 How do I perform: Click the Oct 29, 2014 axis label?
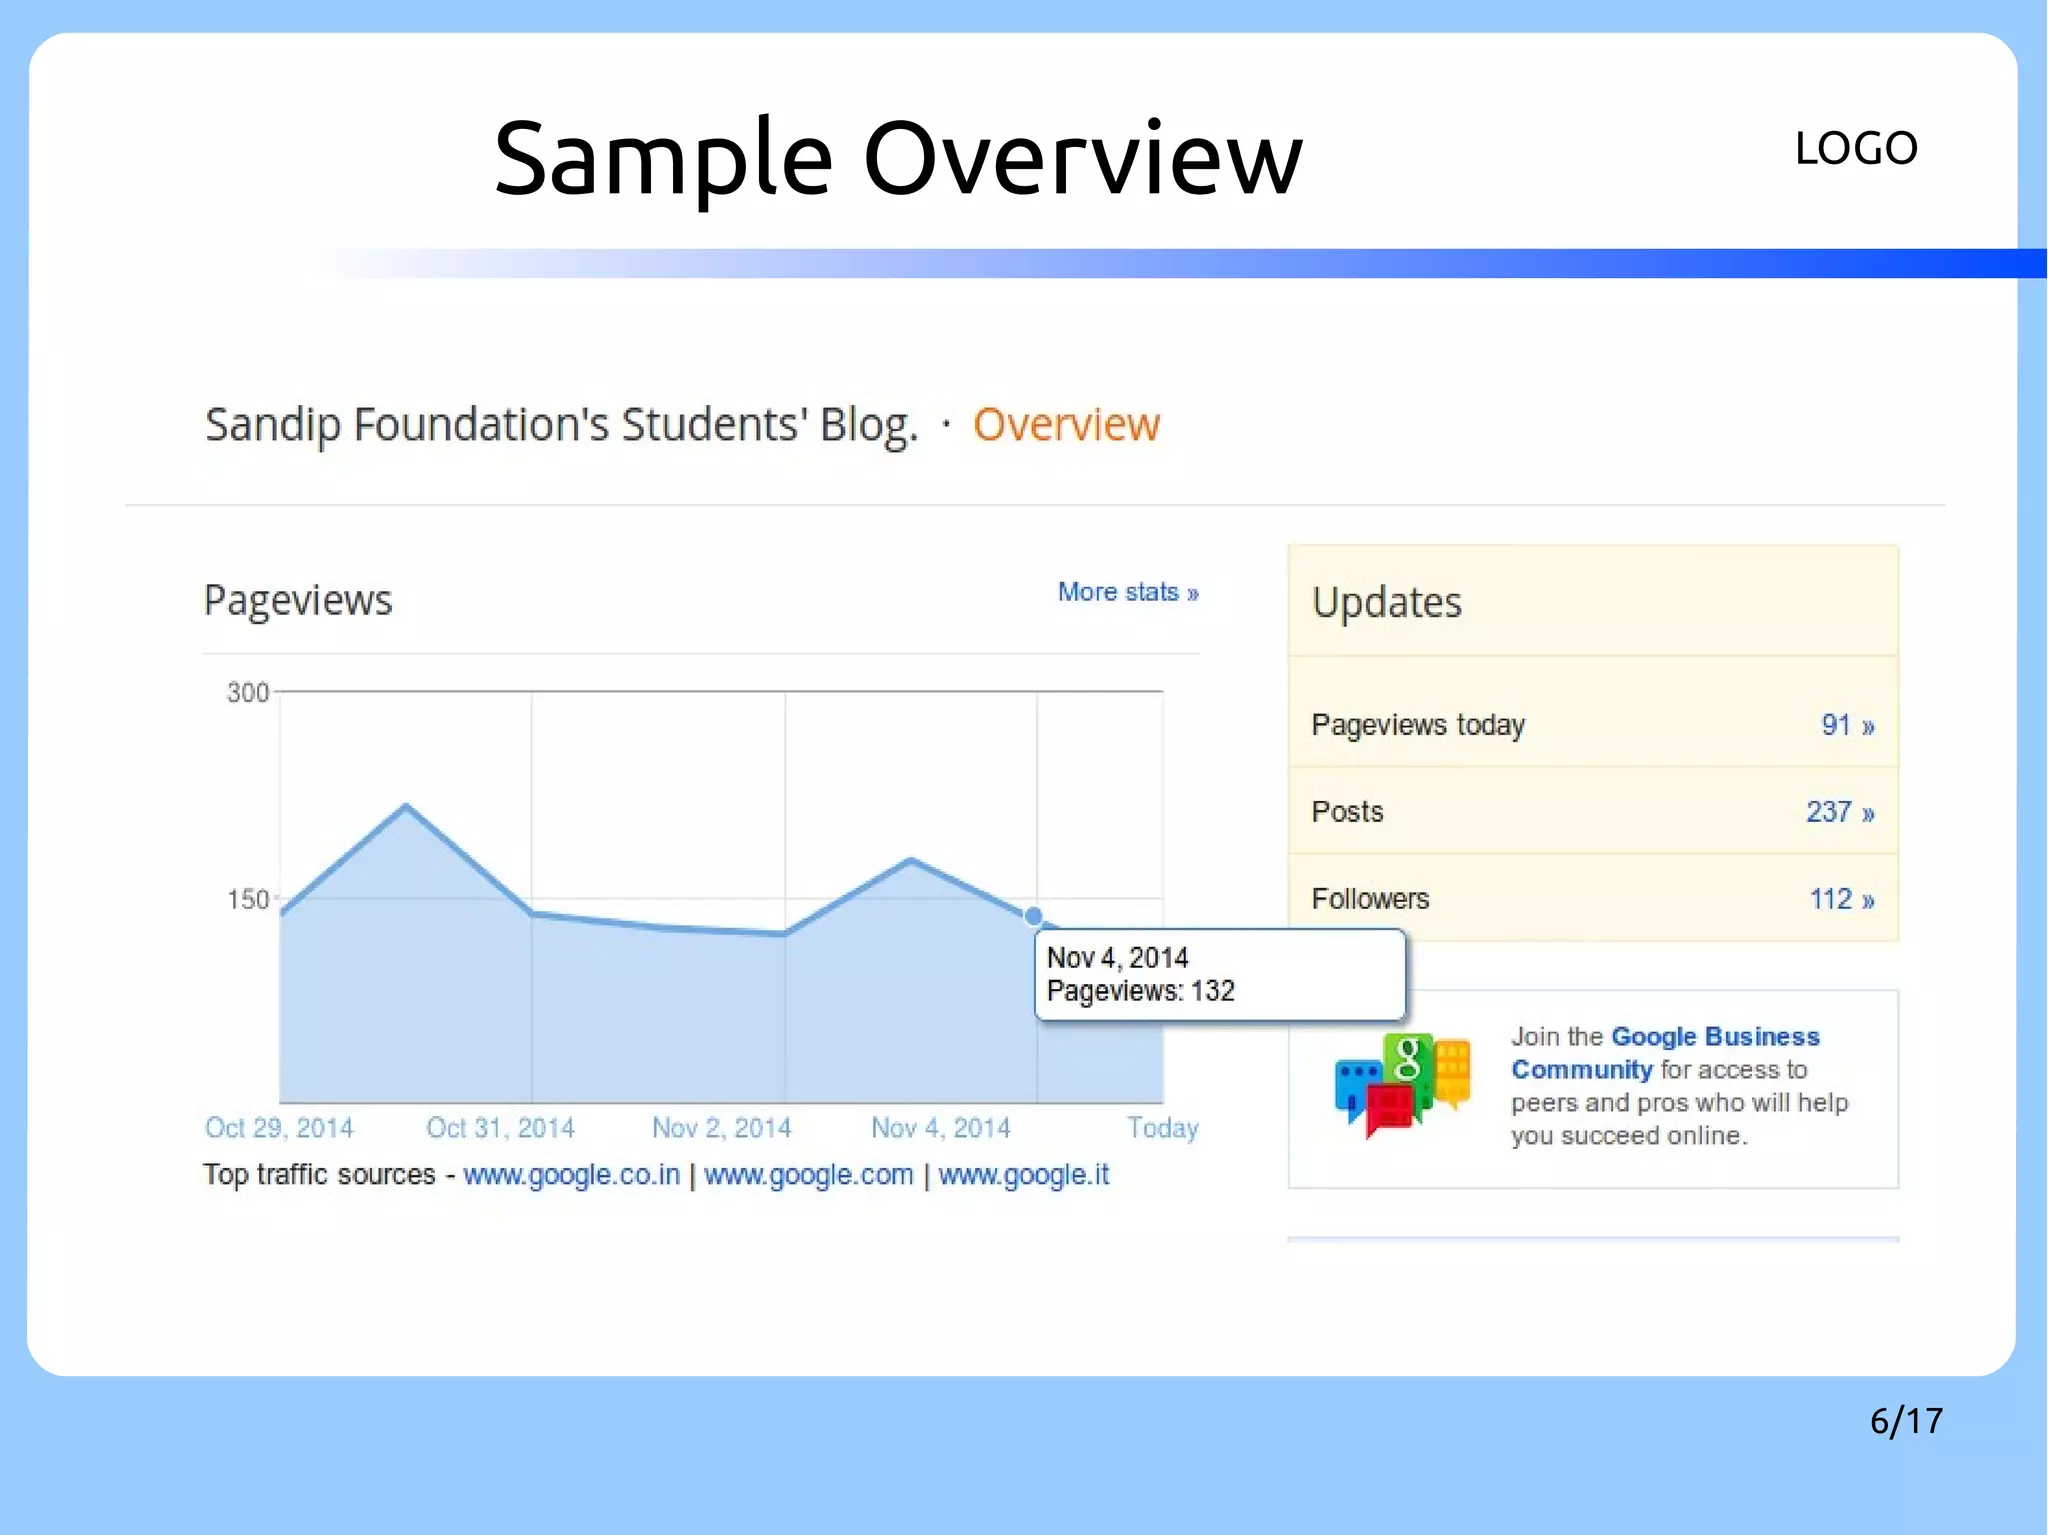coord(279,1128)
